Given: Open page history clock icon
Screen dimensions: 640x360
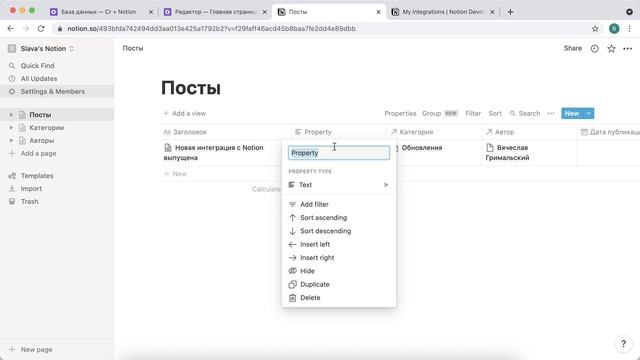Looking at the screenshot, I should pos(595,49).
